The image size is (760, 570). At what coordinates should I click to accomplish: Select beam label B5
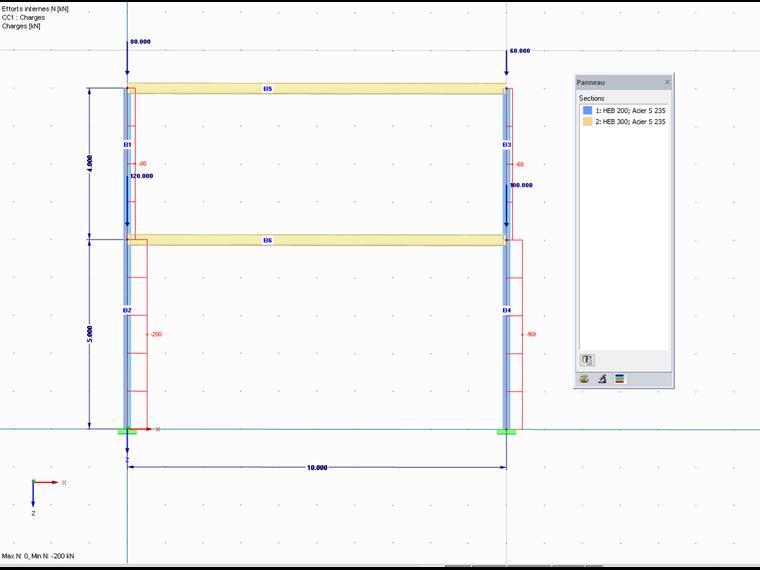click(268, 89)
